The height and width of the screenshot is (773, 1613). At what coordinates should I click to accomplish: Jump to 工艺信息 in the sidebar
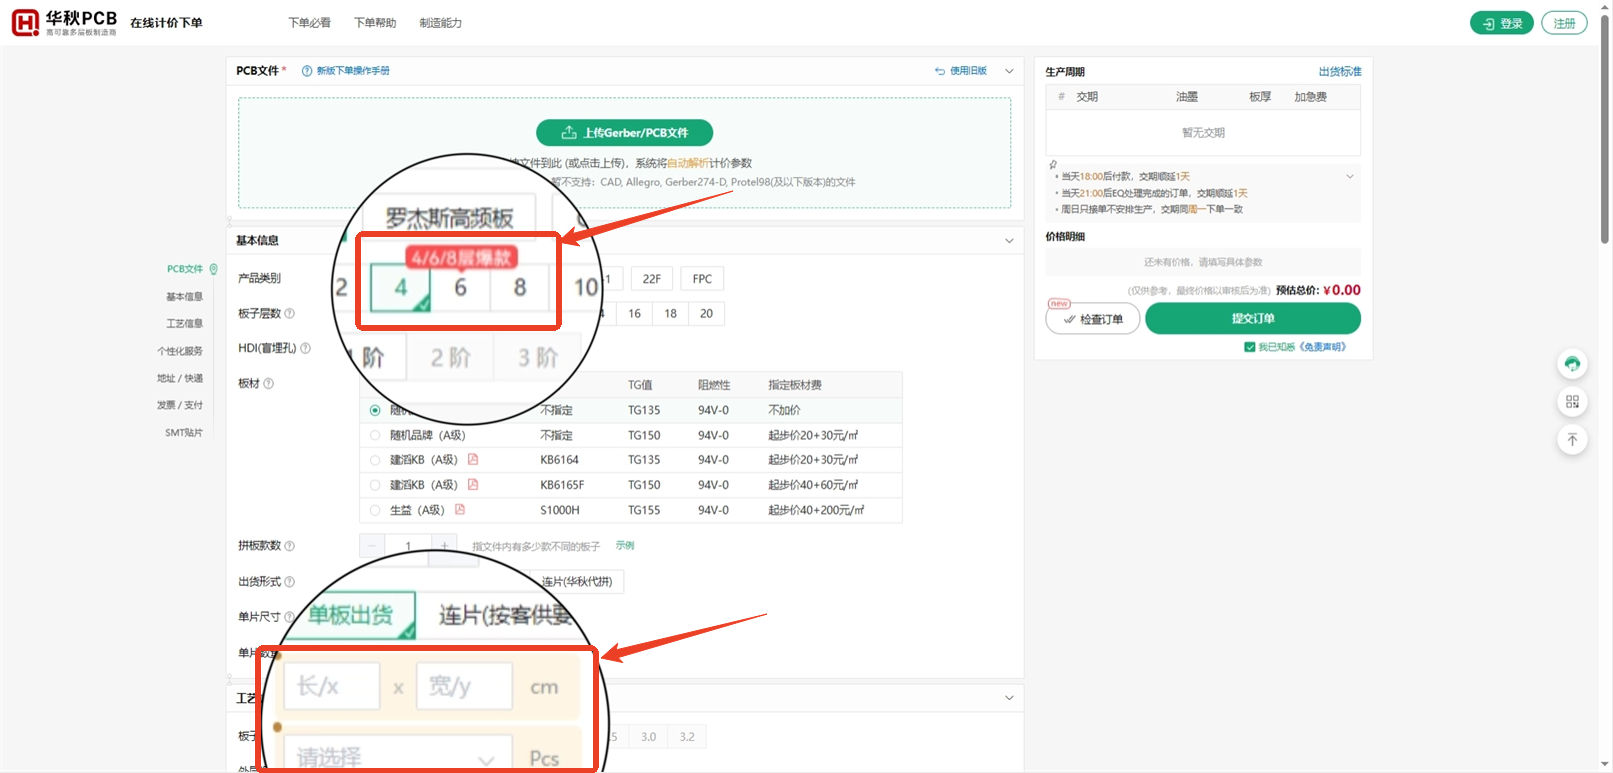point(185,324)
